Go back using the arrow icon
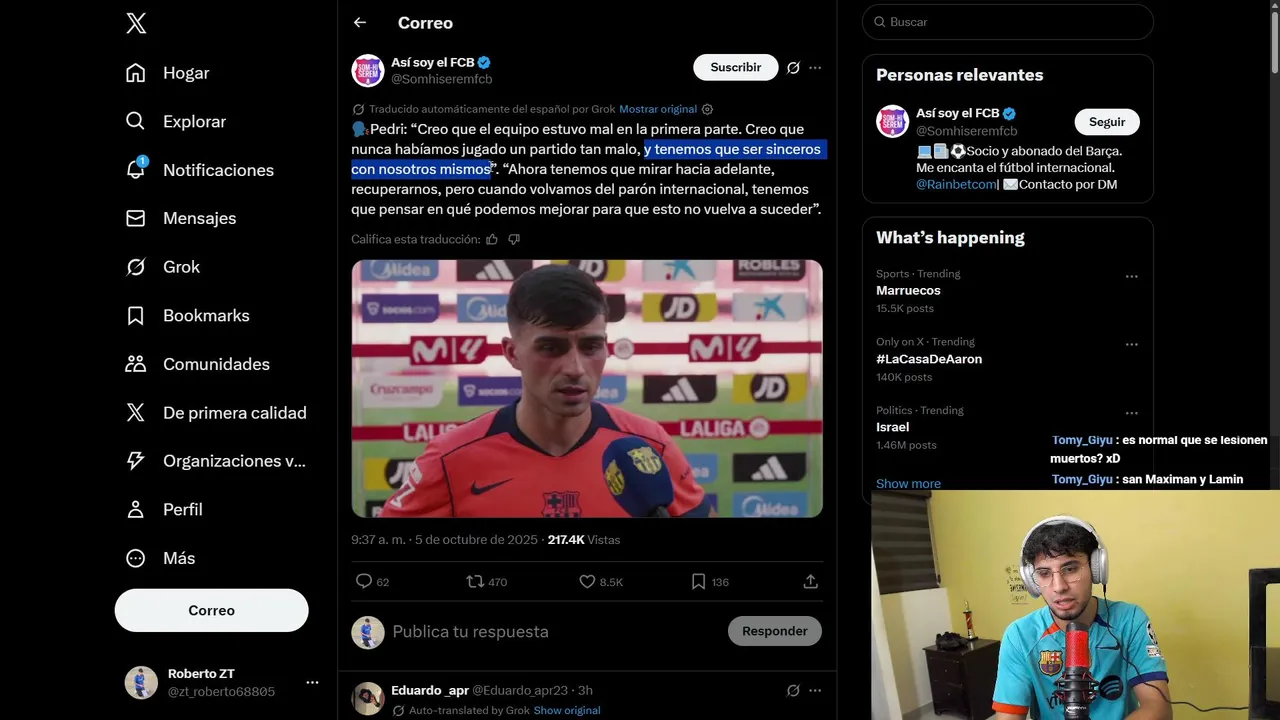Viewport: 1280px width, 720px height. (x=360, y=22)
